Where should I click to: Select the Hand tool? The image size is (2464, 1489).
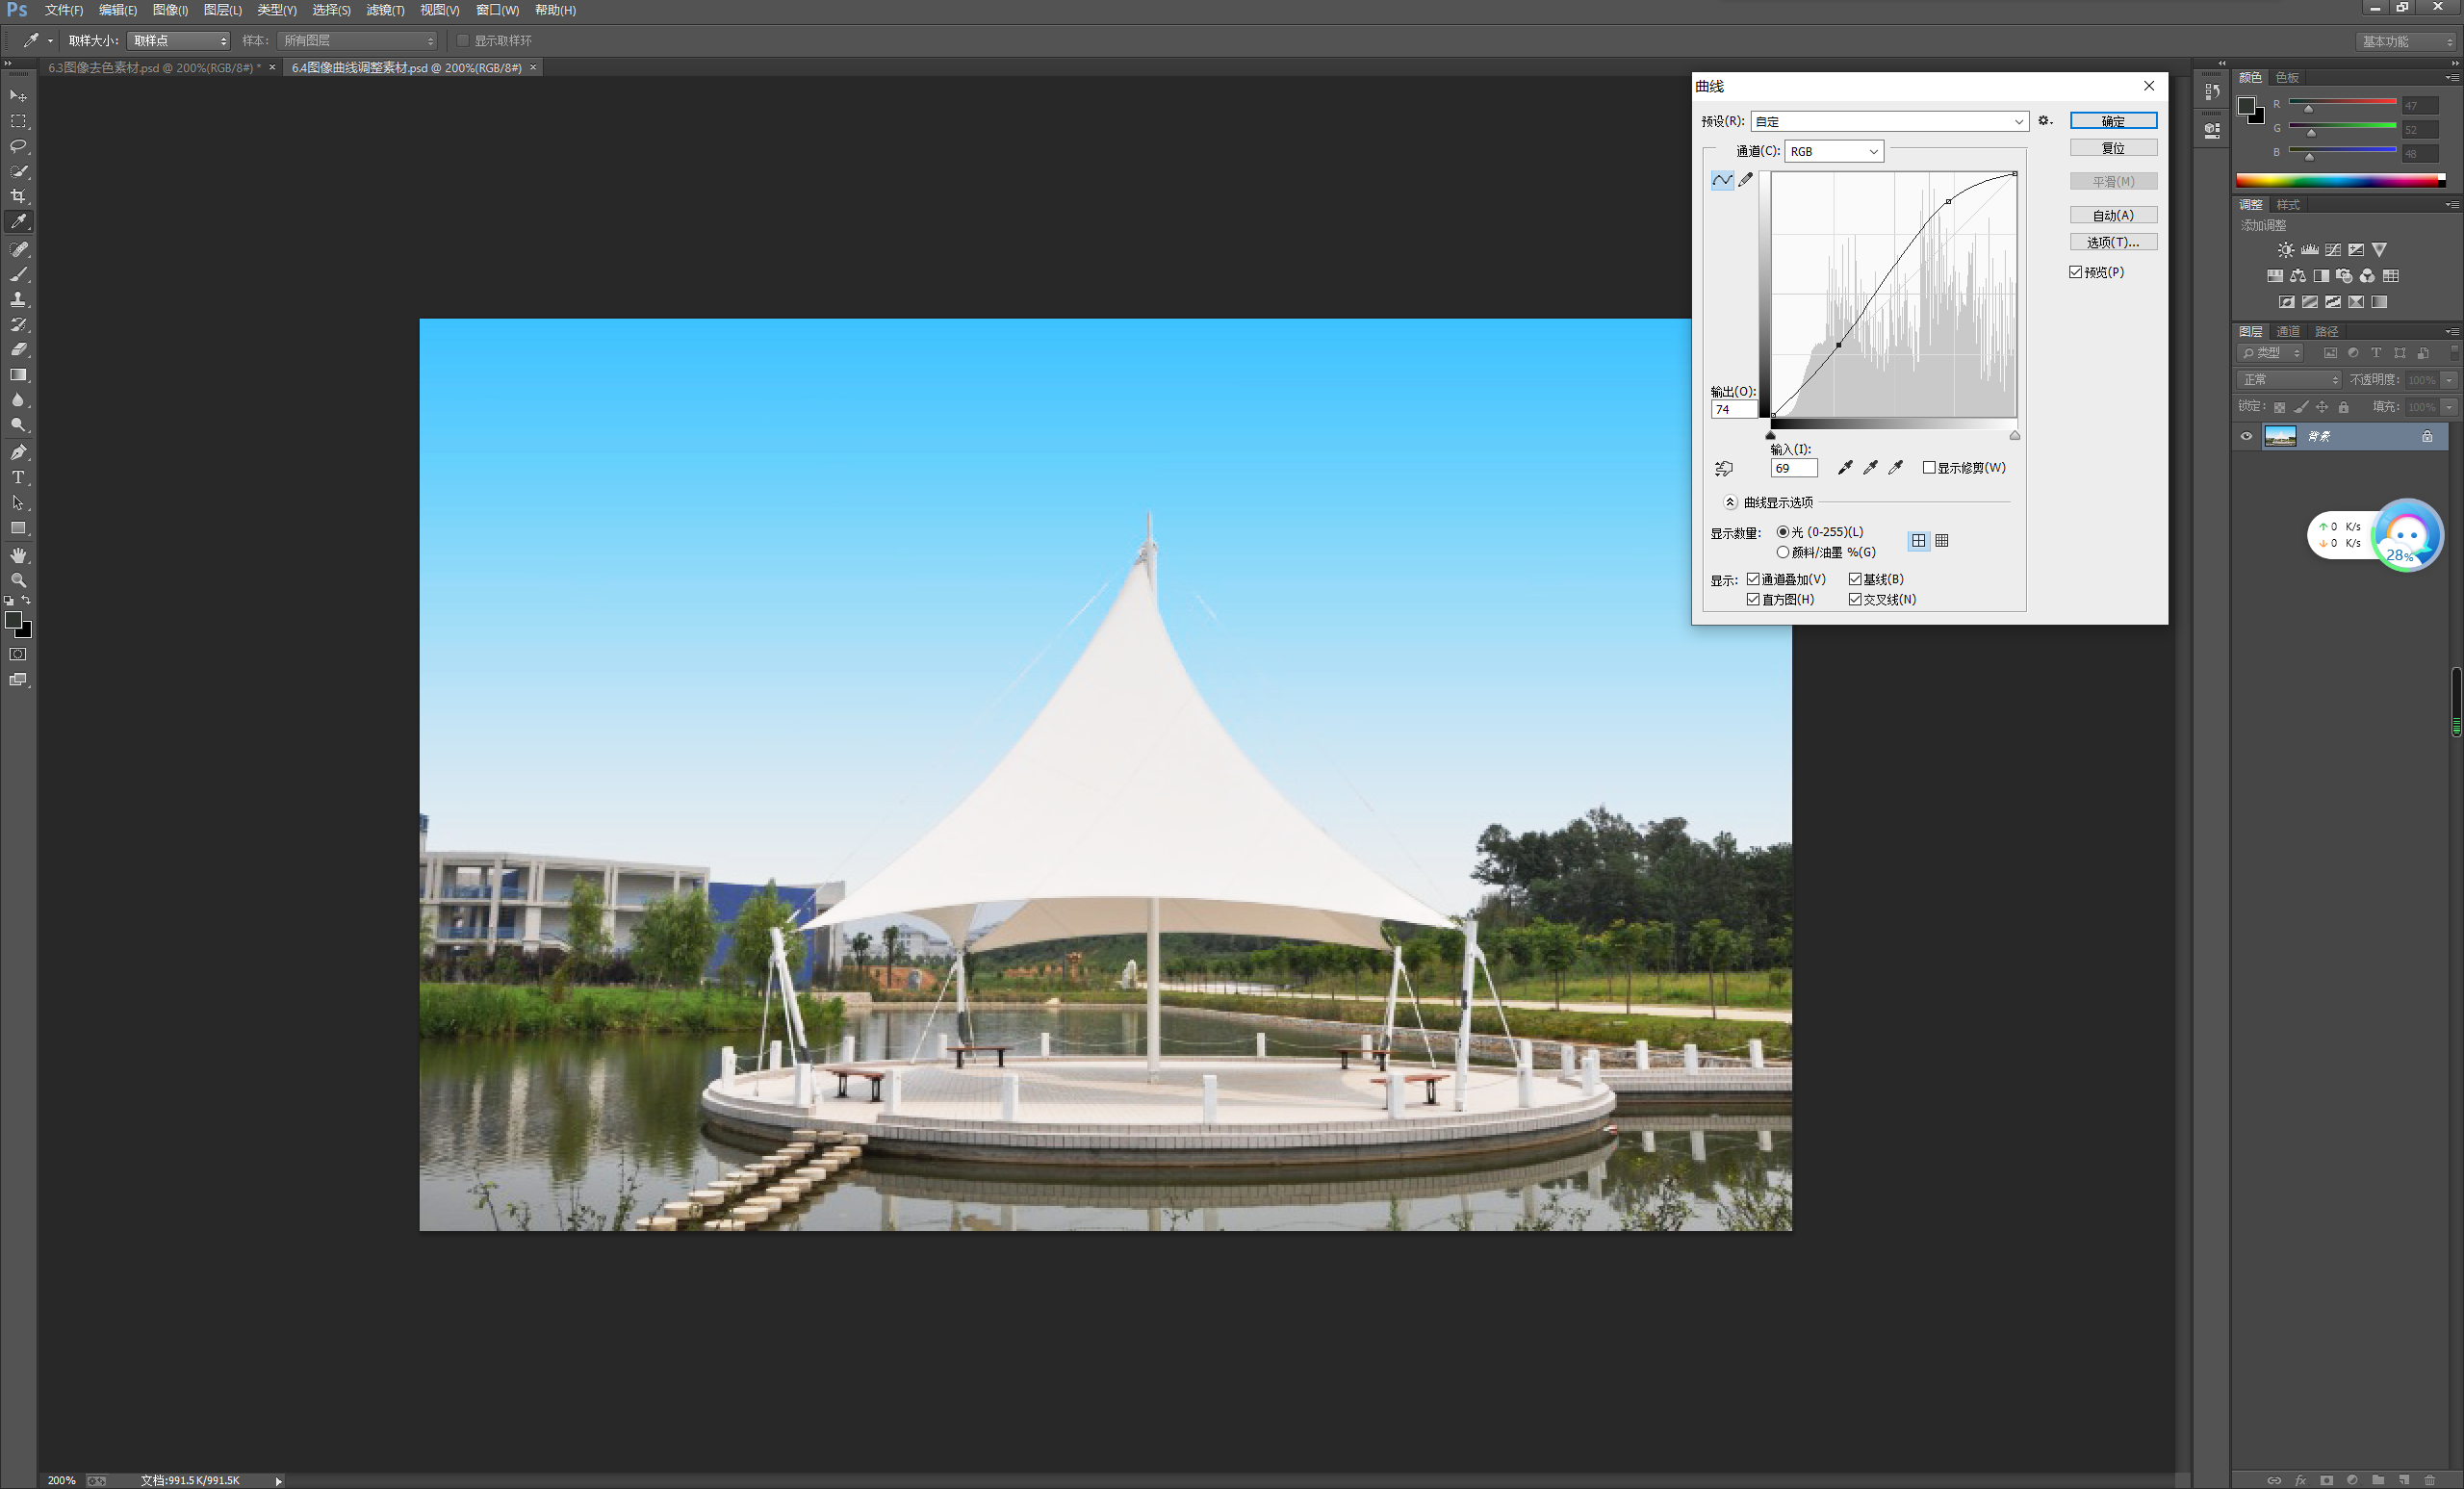coord(18,555)
